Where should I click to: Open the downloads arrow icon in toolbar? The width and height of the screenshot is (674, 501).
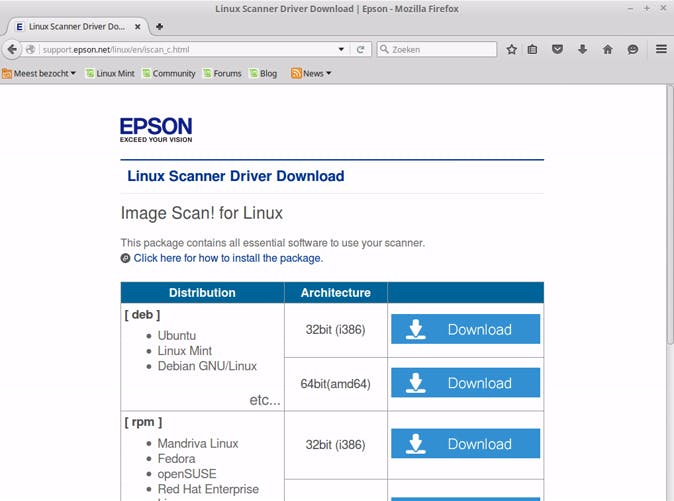(x=582, y=49)
